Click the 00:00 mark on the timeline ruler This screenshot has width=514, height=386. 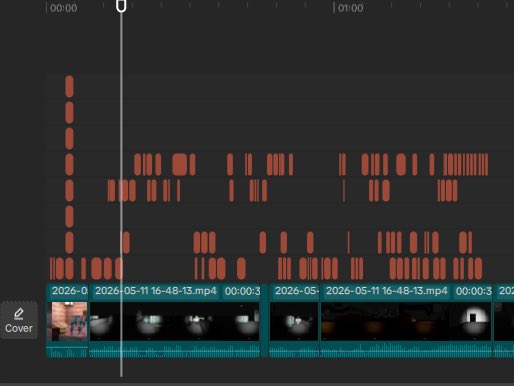point(63,8)
